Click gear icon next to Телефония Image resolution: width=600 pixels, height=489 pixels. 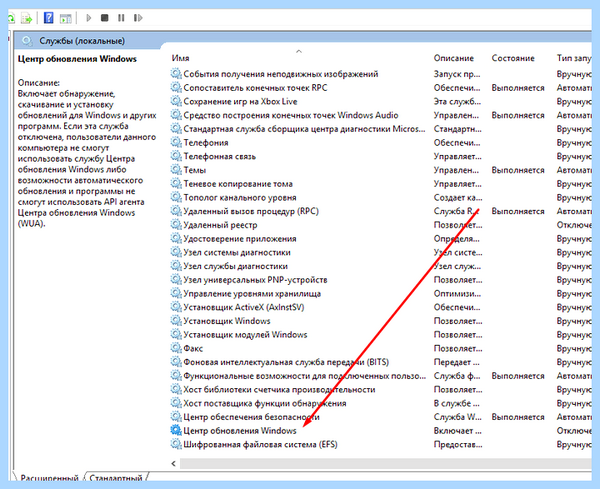click(x=176, y=142)
